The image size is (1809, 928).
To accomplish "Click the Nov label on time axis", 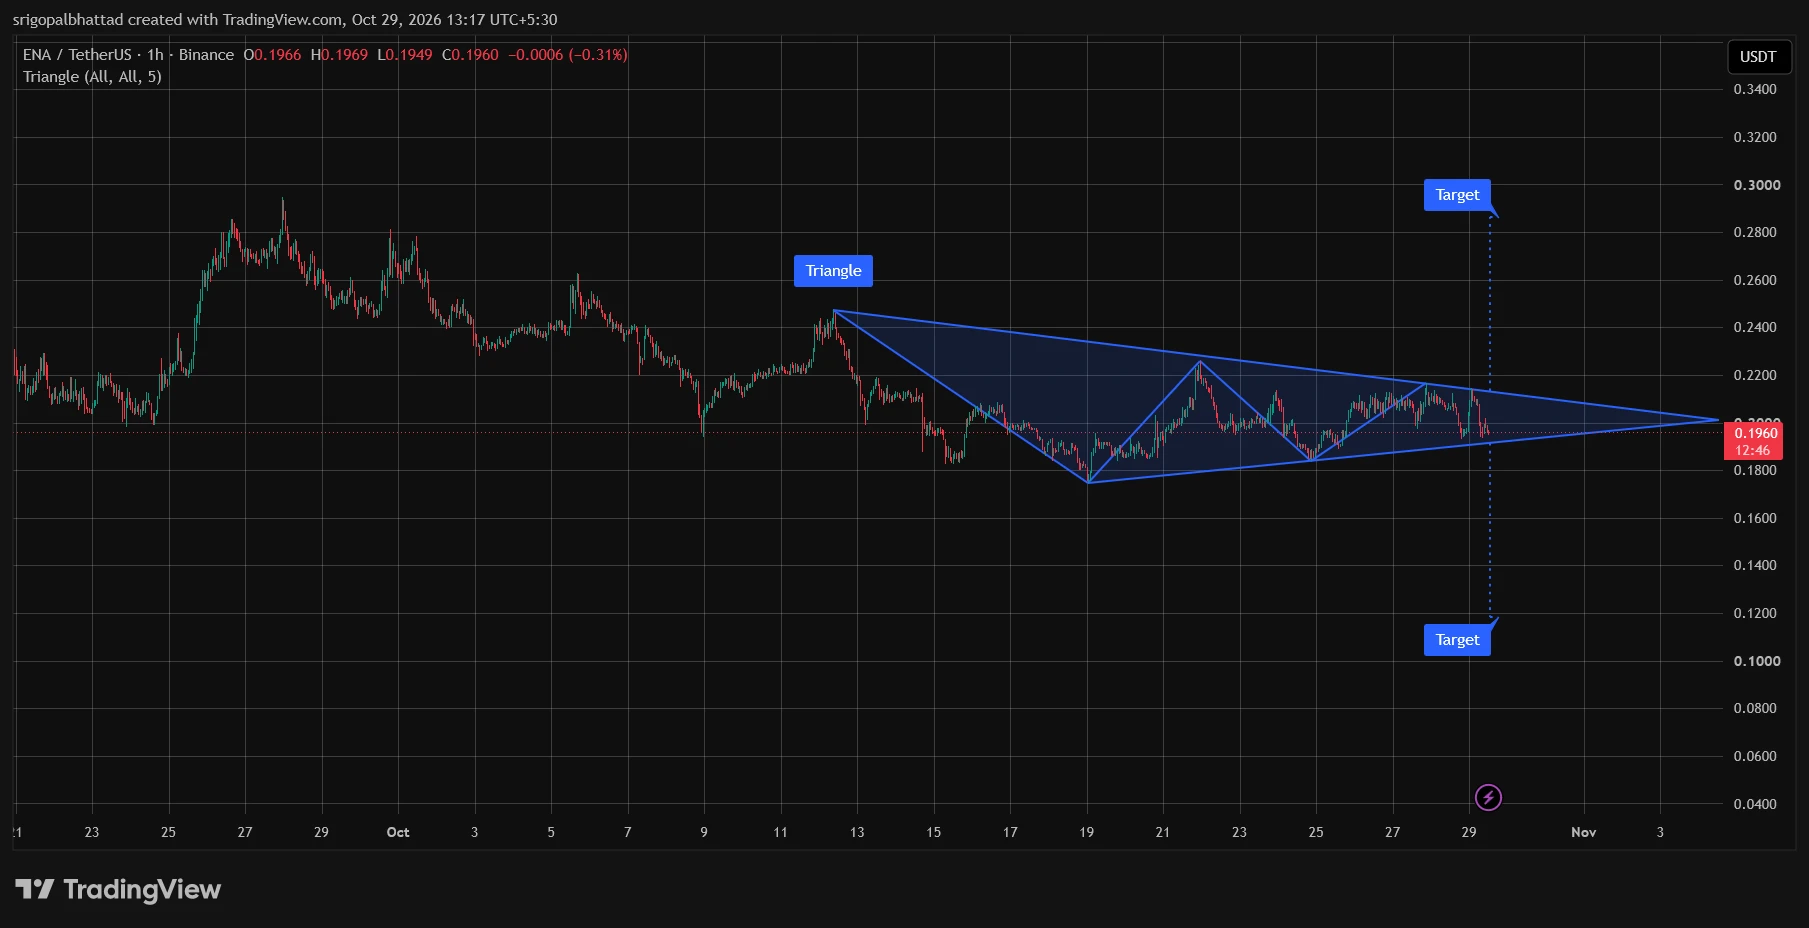I will (1583, 832).
